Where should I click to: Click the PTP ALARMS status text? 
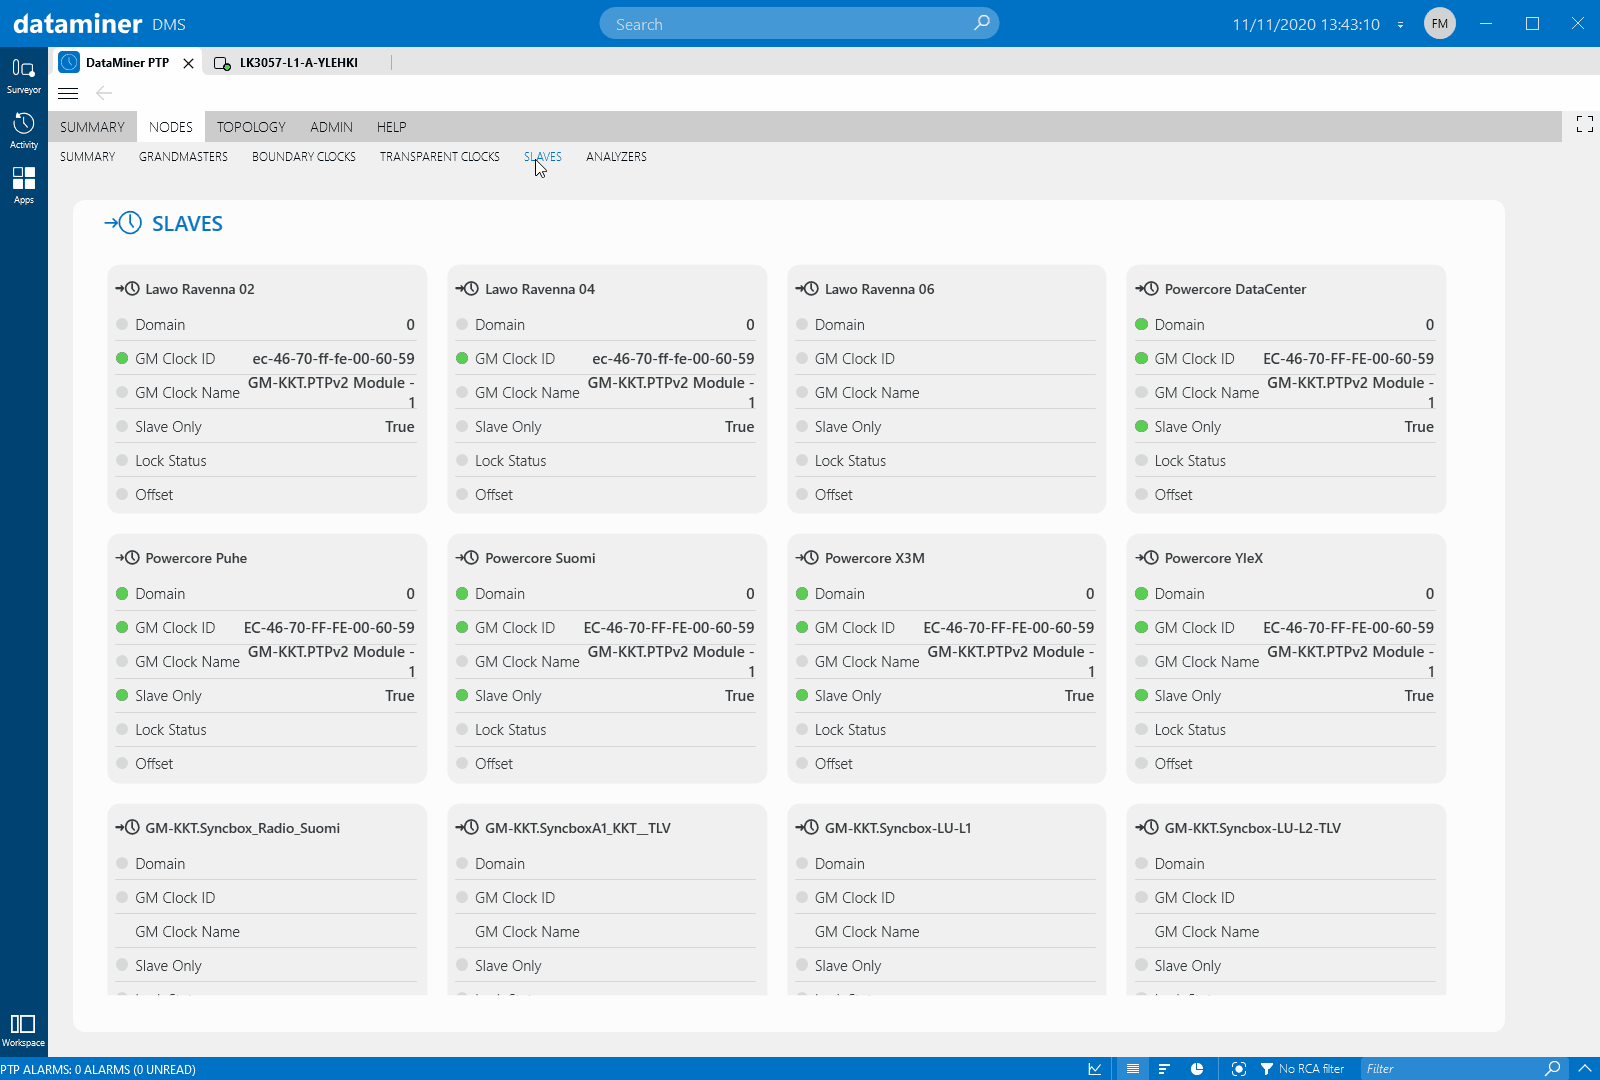tap(98, 1069)
